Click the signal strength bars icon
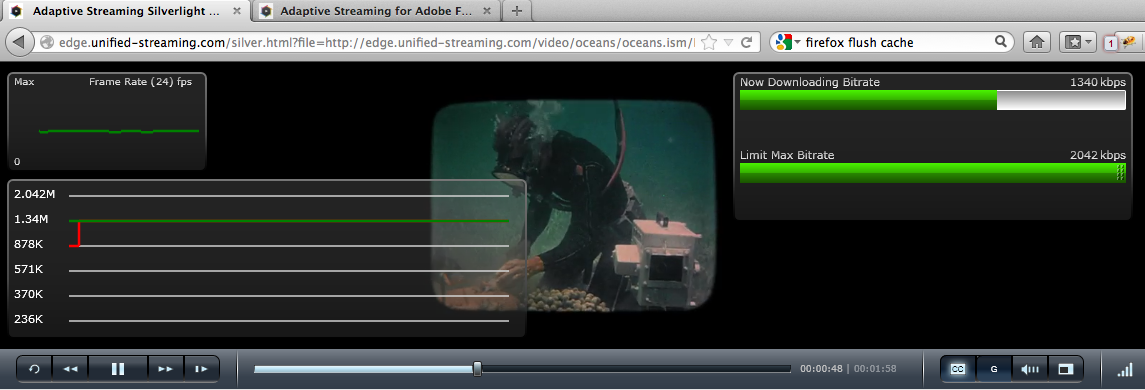1145x390 pixels. click(1125, 370)
